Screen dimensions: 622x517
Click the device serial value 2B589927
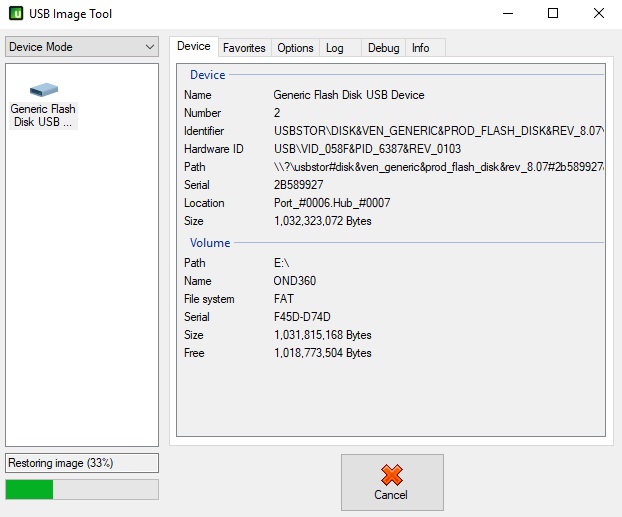point(298,185)
